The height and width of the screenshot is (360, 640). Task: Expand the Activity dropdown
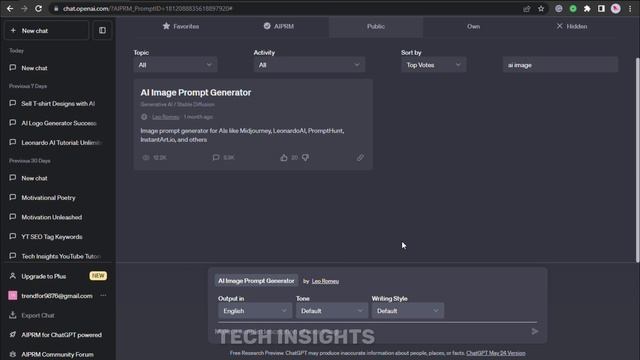click(309, 65)
